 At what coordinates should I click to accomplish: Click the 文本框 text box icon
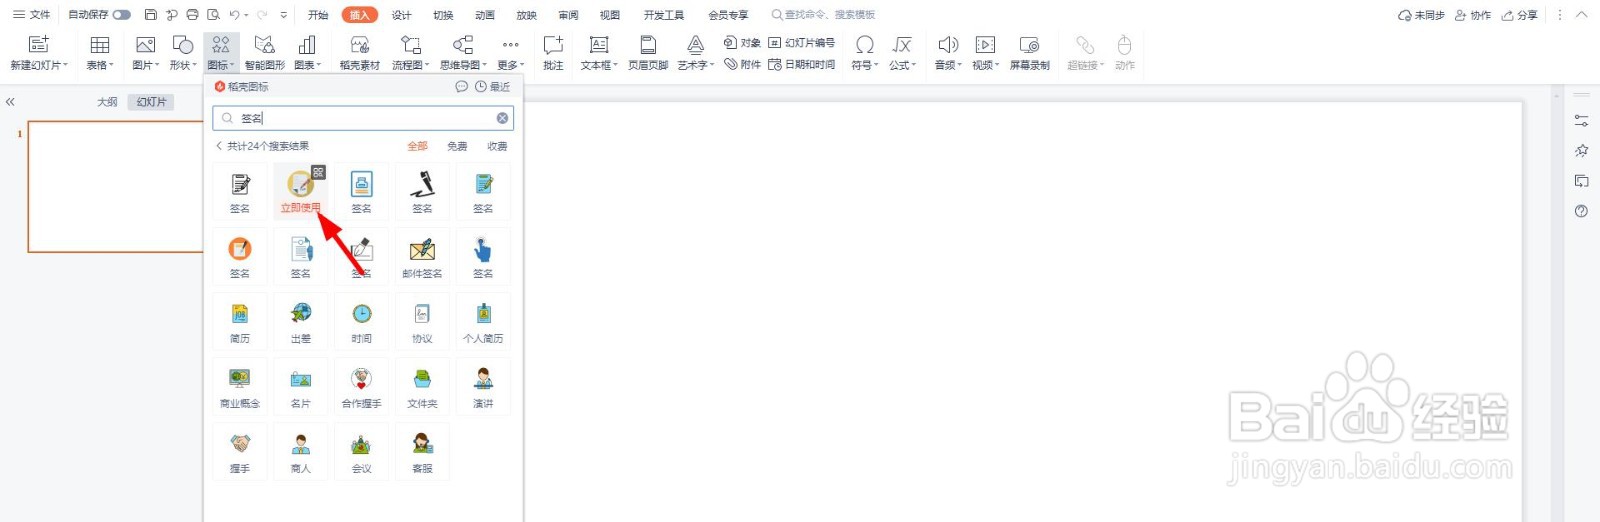[599, 45]
